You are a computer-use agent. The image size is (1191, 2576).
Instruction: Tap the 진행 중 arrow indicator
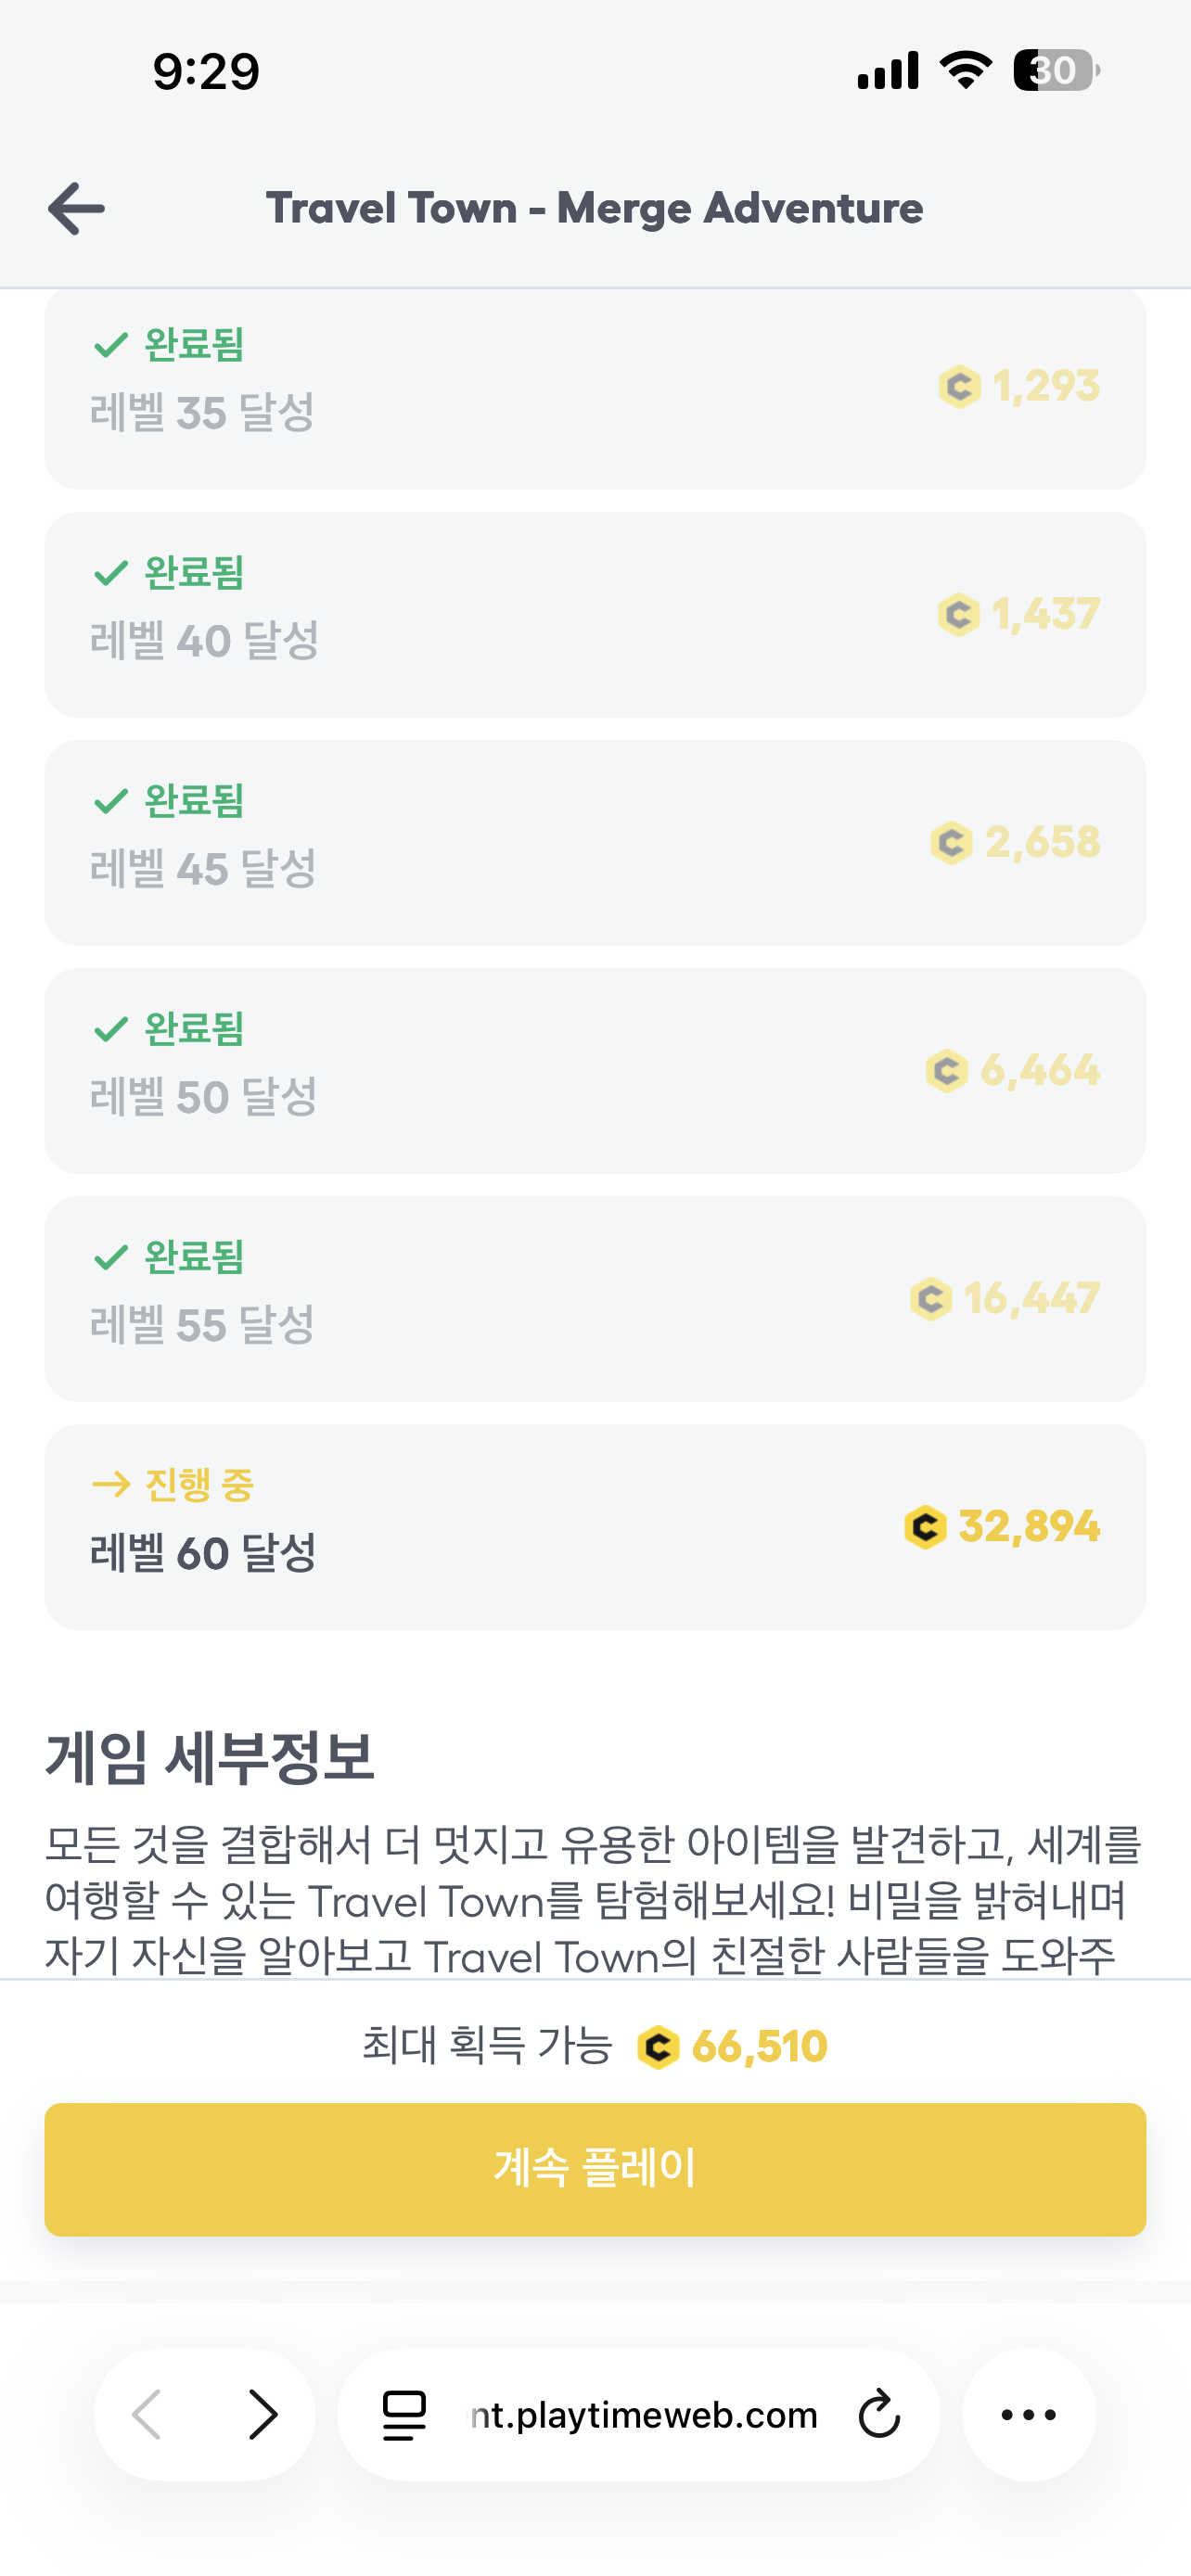111,1484
